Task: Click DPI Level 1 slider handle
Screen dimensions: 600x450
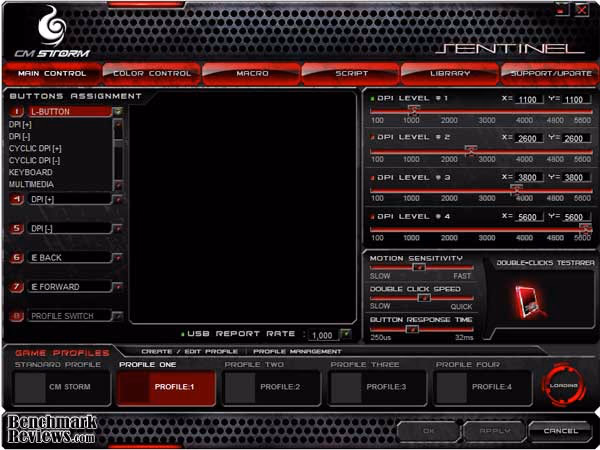Action: 414,111
